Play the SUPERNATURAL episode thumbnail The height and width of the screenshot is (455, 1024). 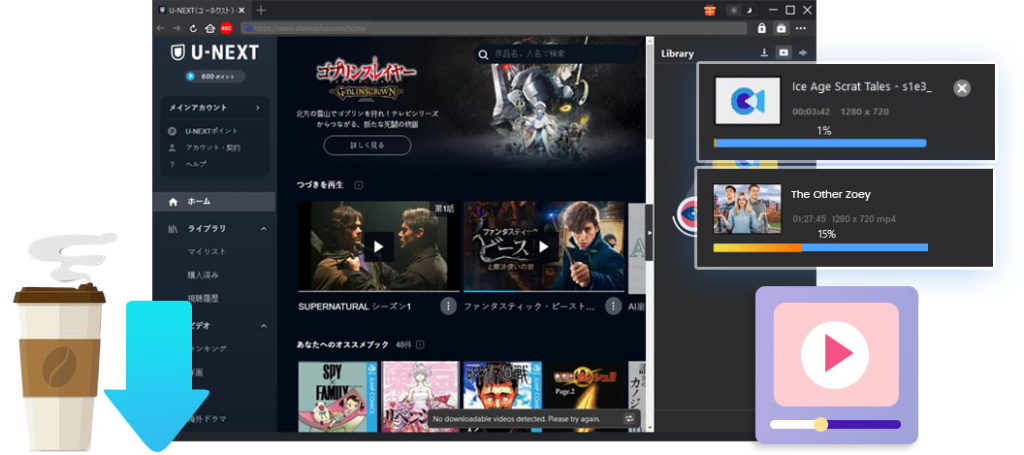(x=378, y=246)
